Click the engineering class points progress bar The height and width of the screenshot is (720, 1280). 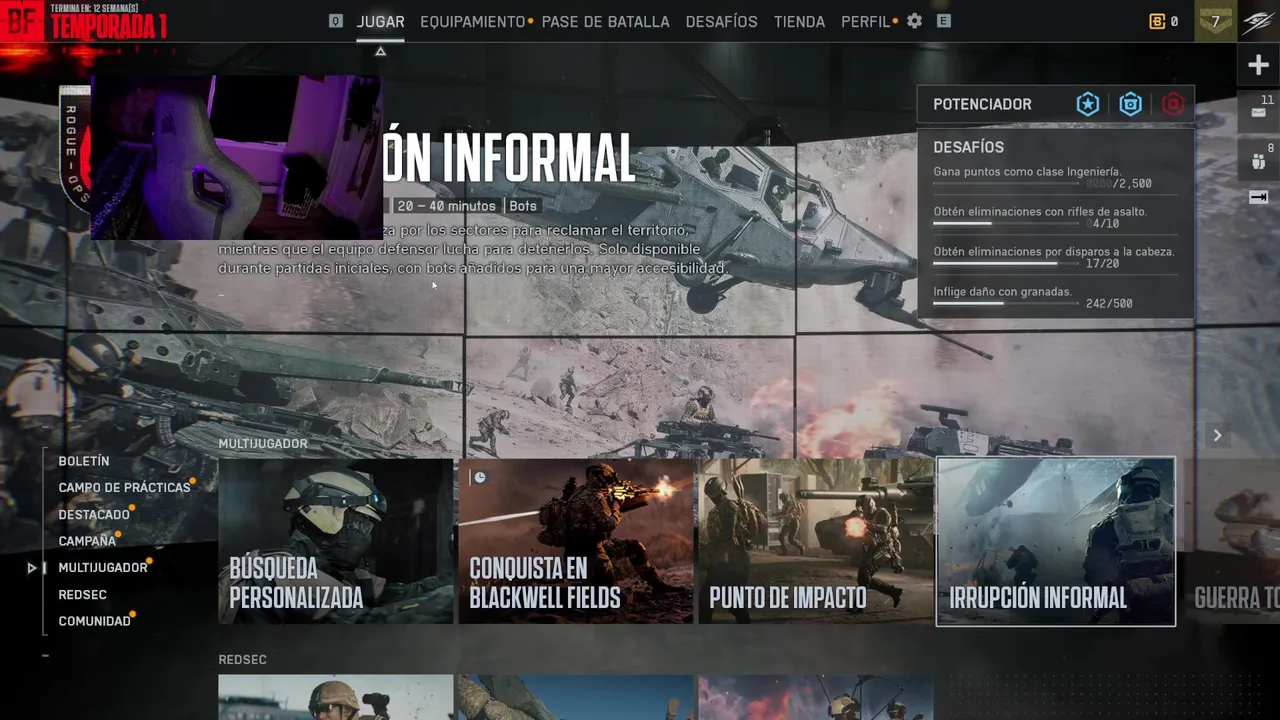(x=1006, y=183)
